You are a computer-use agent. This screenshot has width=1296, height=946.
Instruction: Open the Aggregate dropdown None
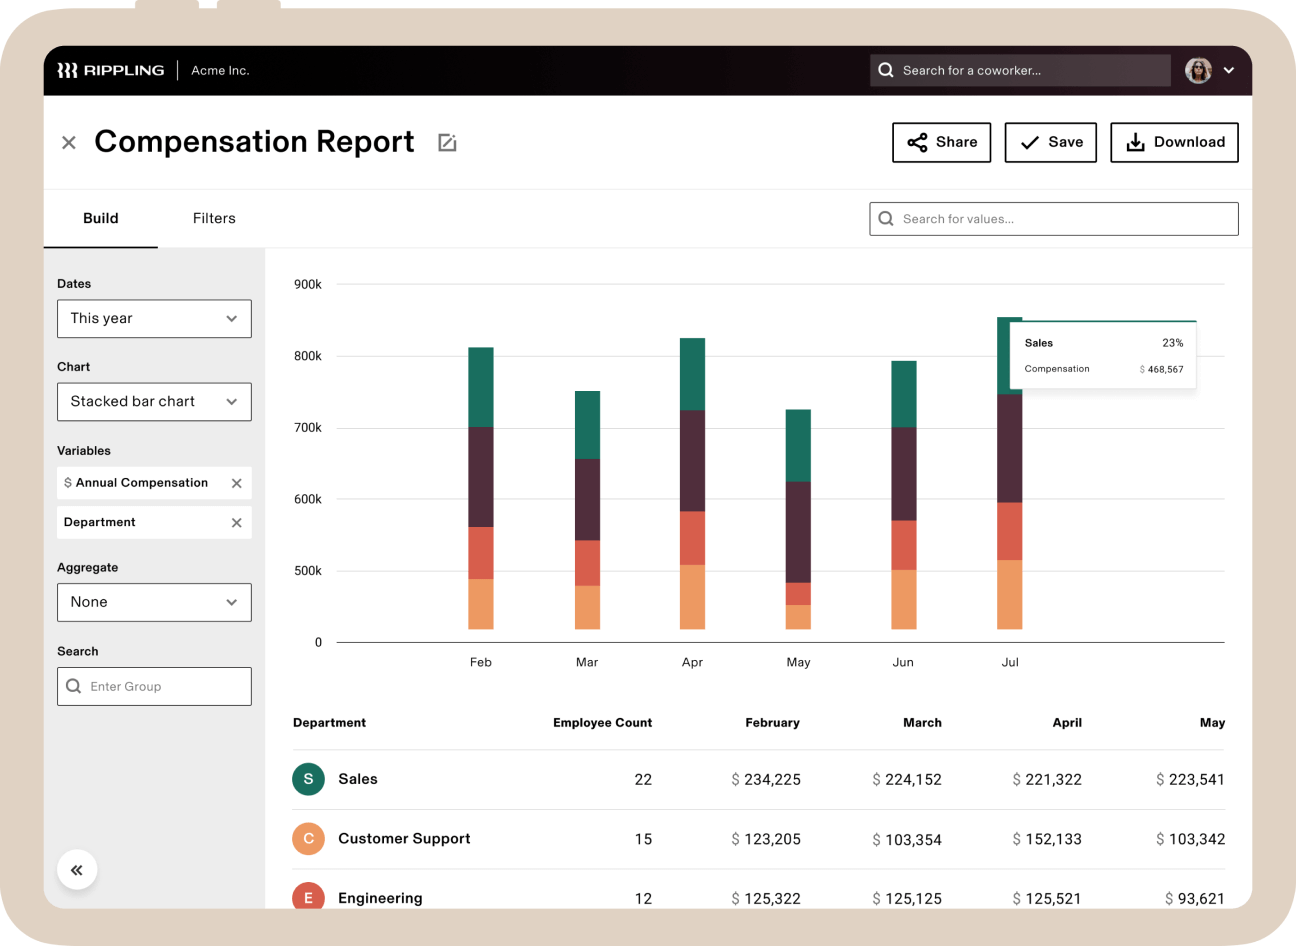(154, 602)
